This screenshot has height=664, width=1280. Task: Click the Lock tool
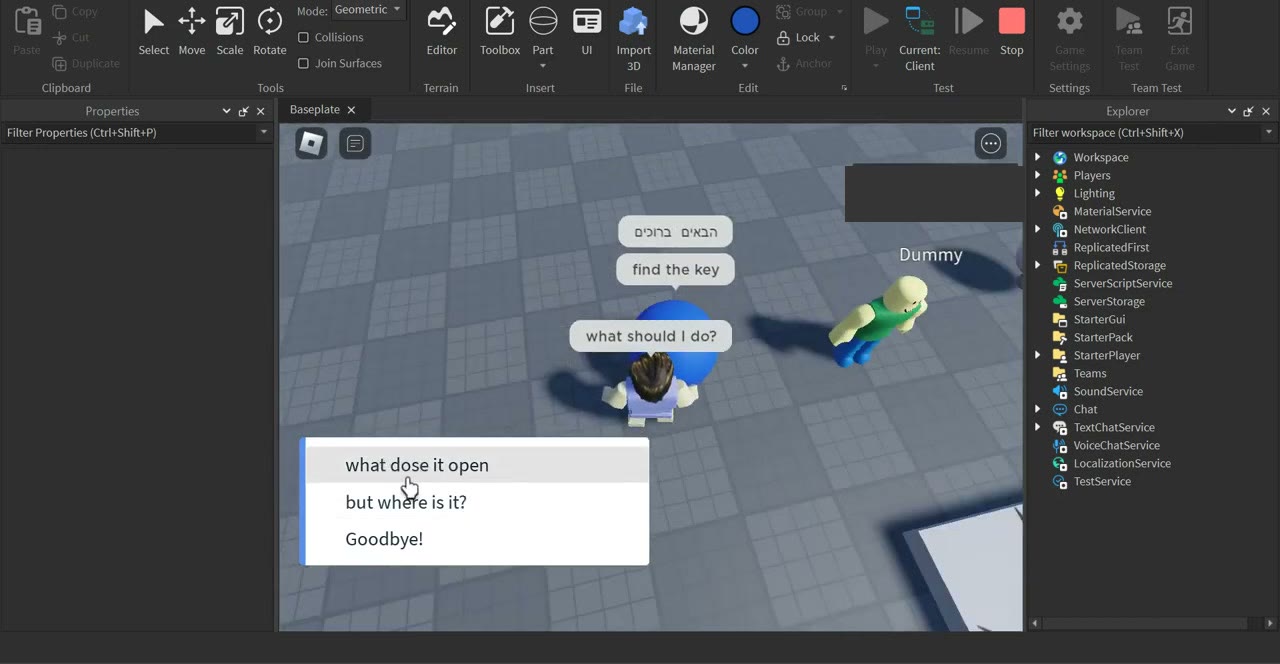coord(798,37)
